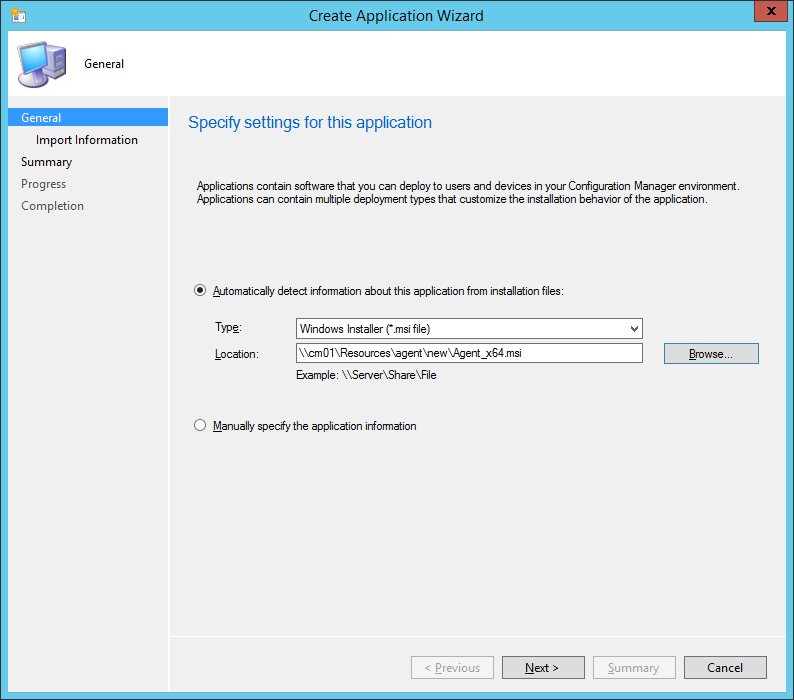Select Completion in the step list
Image resolution: width=794 pixels, height=700 pixels.
click(x=52, y=206)
